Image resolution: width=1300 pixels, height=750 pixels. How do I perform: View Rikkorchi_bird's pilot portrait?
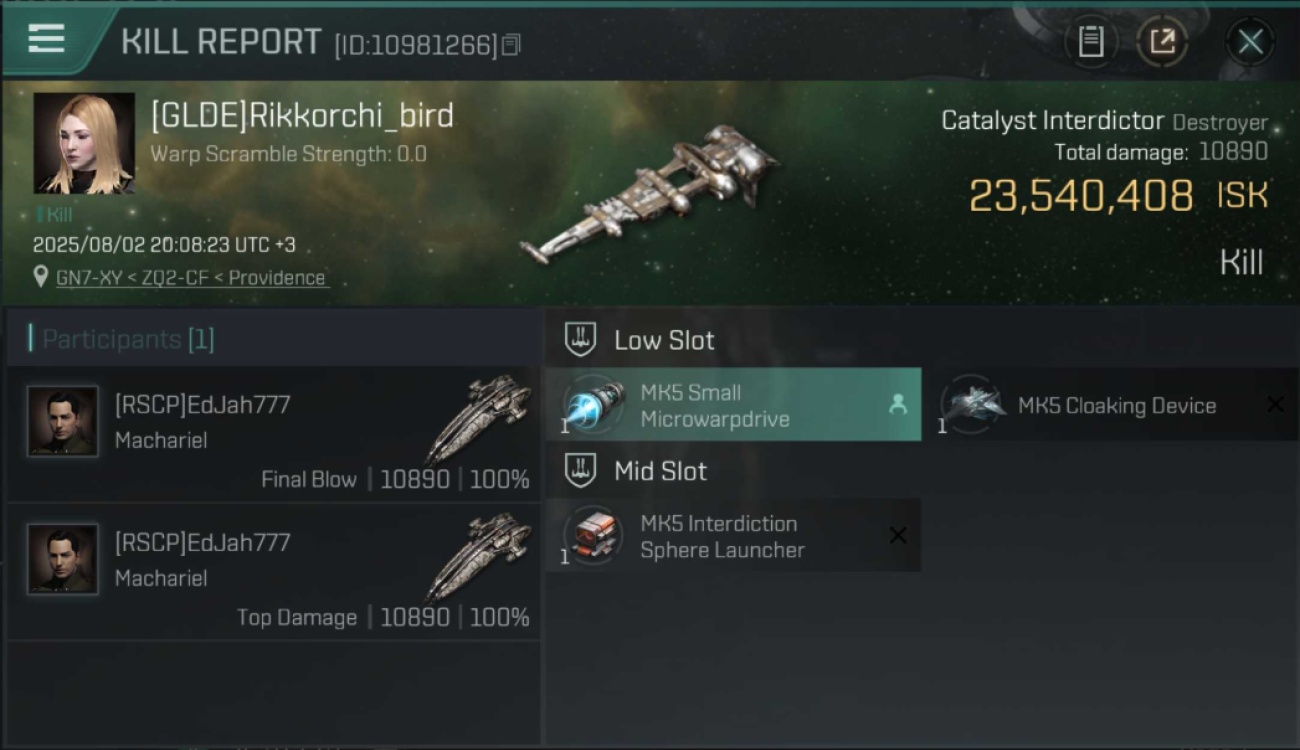(x=85, y=143)
